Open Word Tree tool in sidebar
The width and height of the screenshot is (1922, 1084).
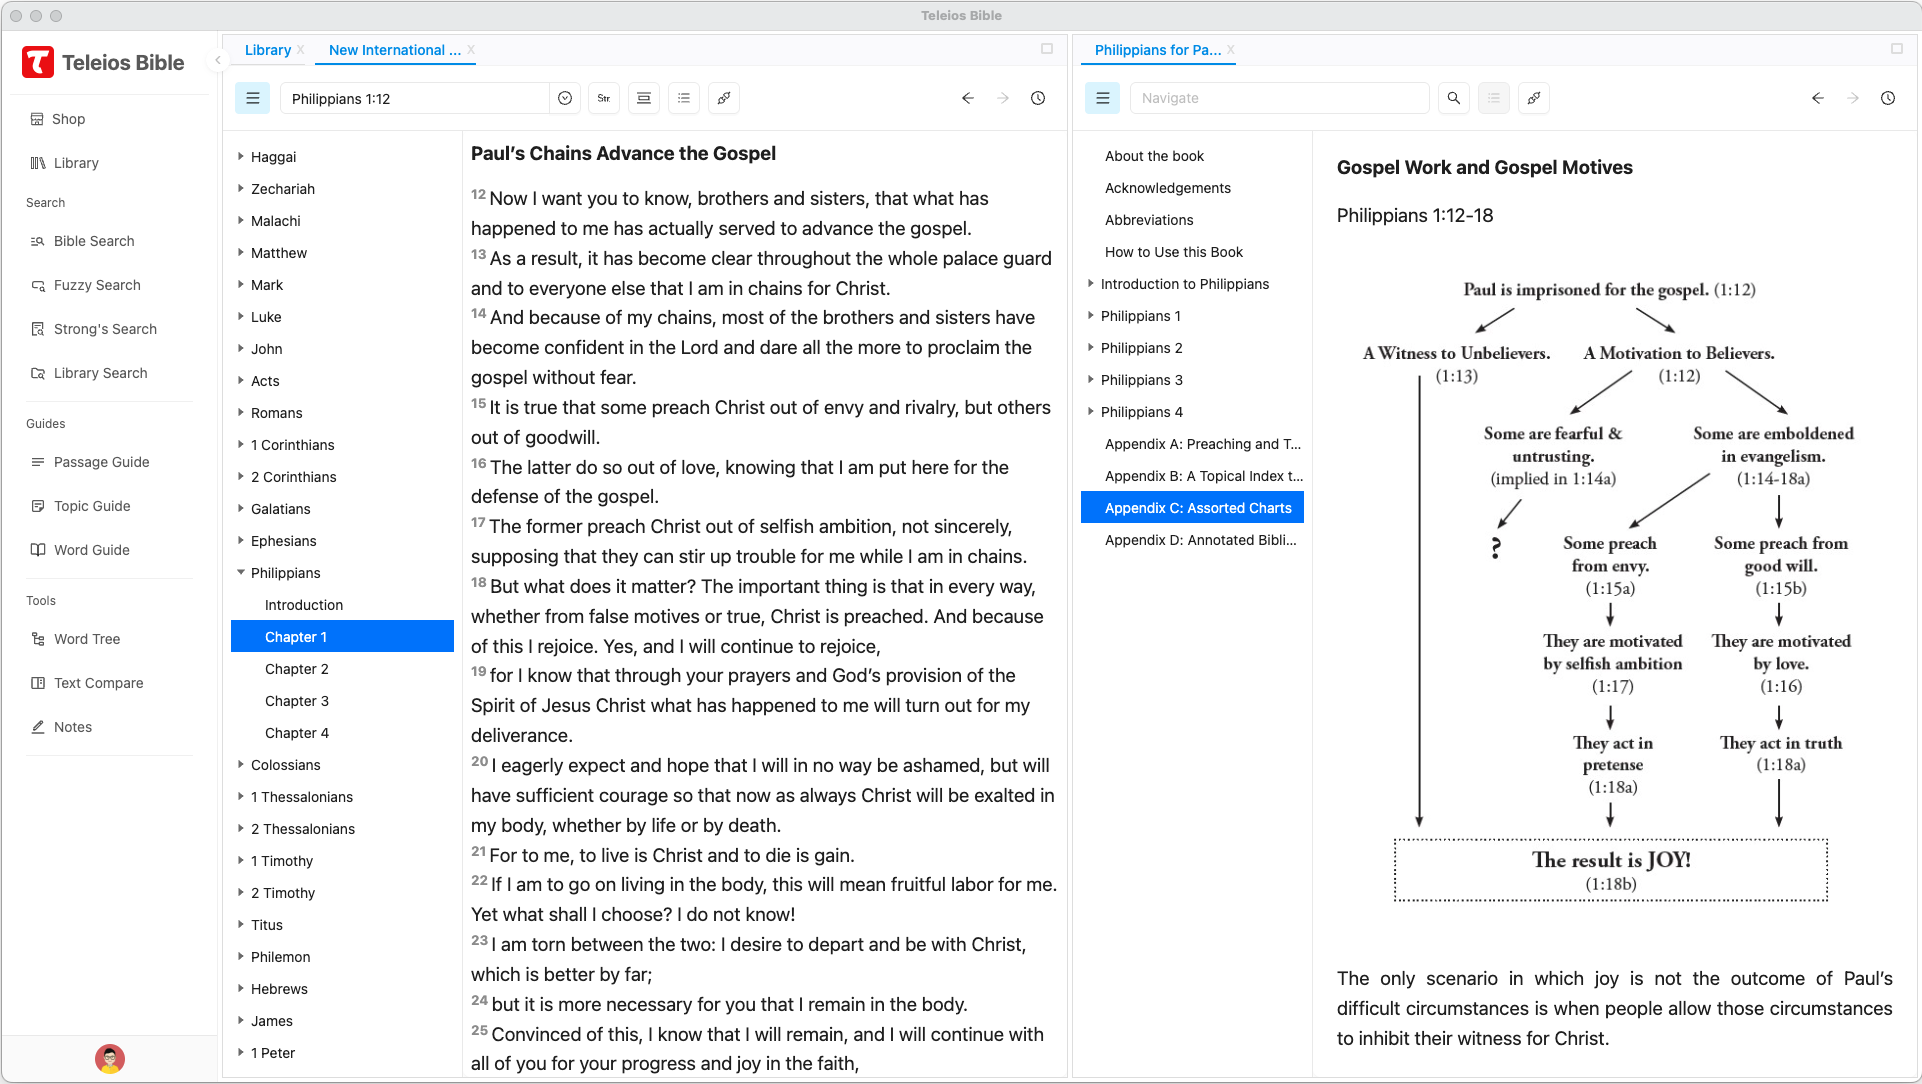(x=87, y=639)
